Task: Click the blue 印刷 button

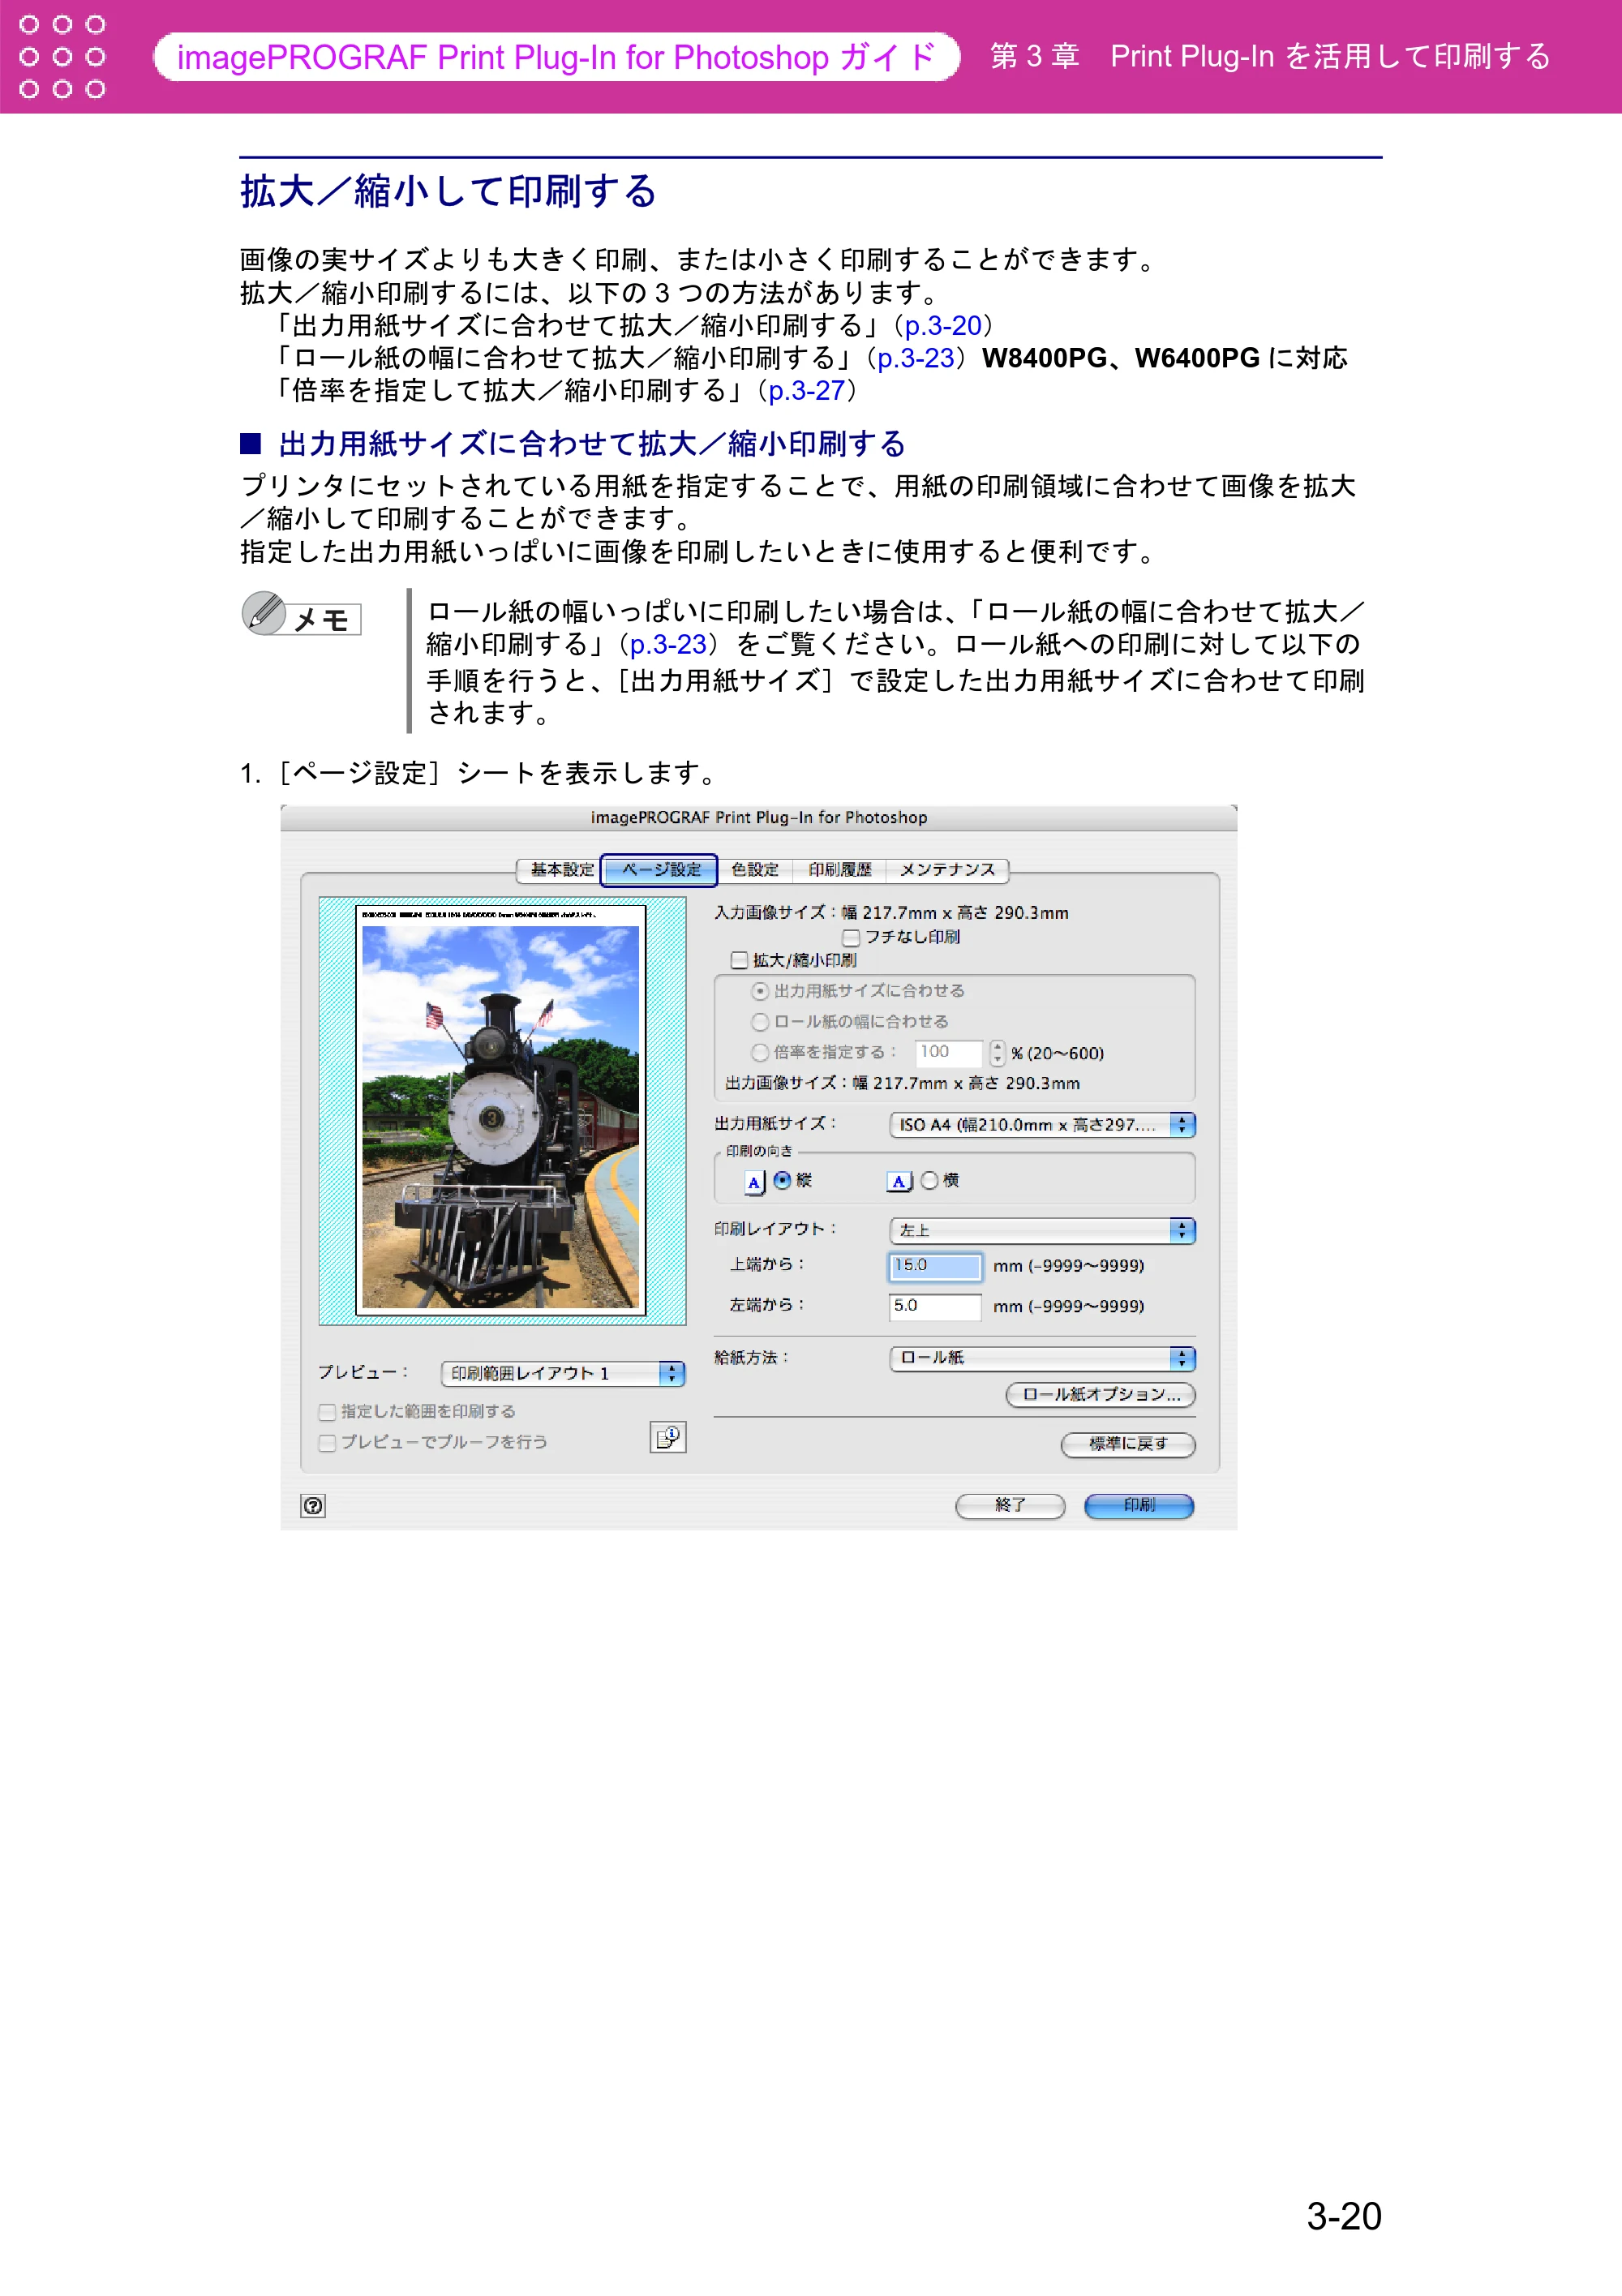Action: coord(1139,1505)
